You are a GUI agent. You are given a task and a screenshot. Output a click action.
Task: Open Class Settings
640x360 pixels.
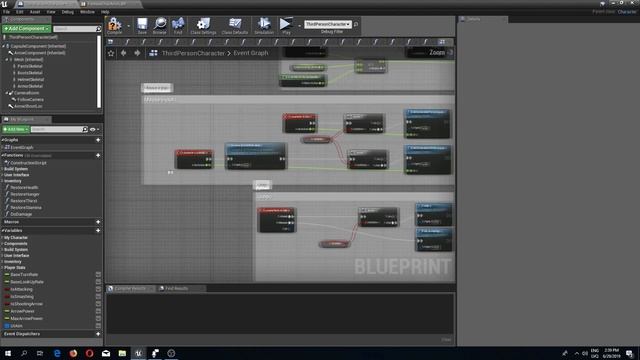[203, 25]
